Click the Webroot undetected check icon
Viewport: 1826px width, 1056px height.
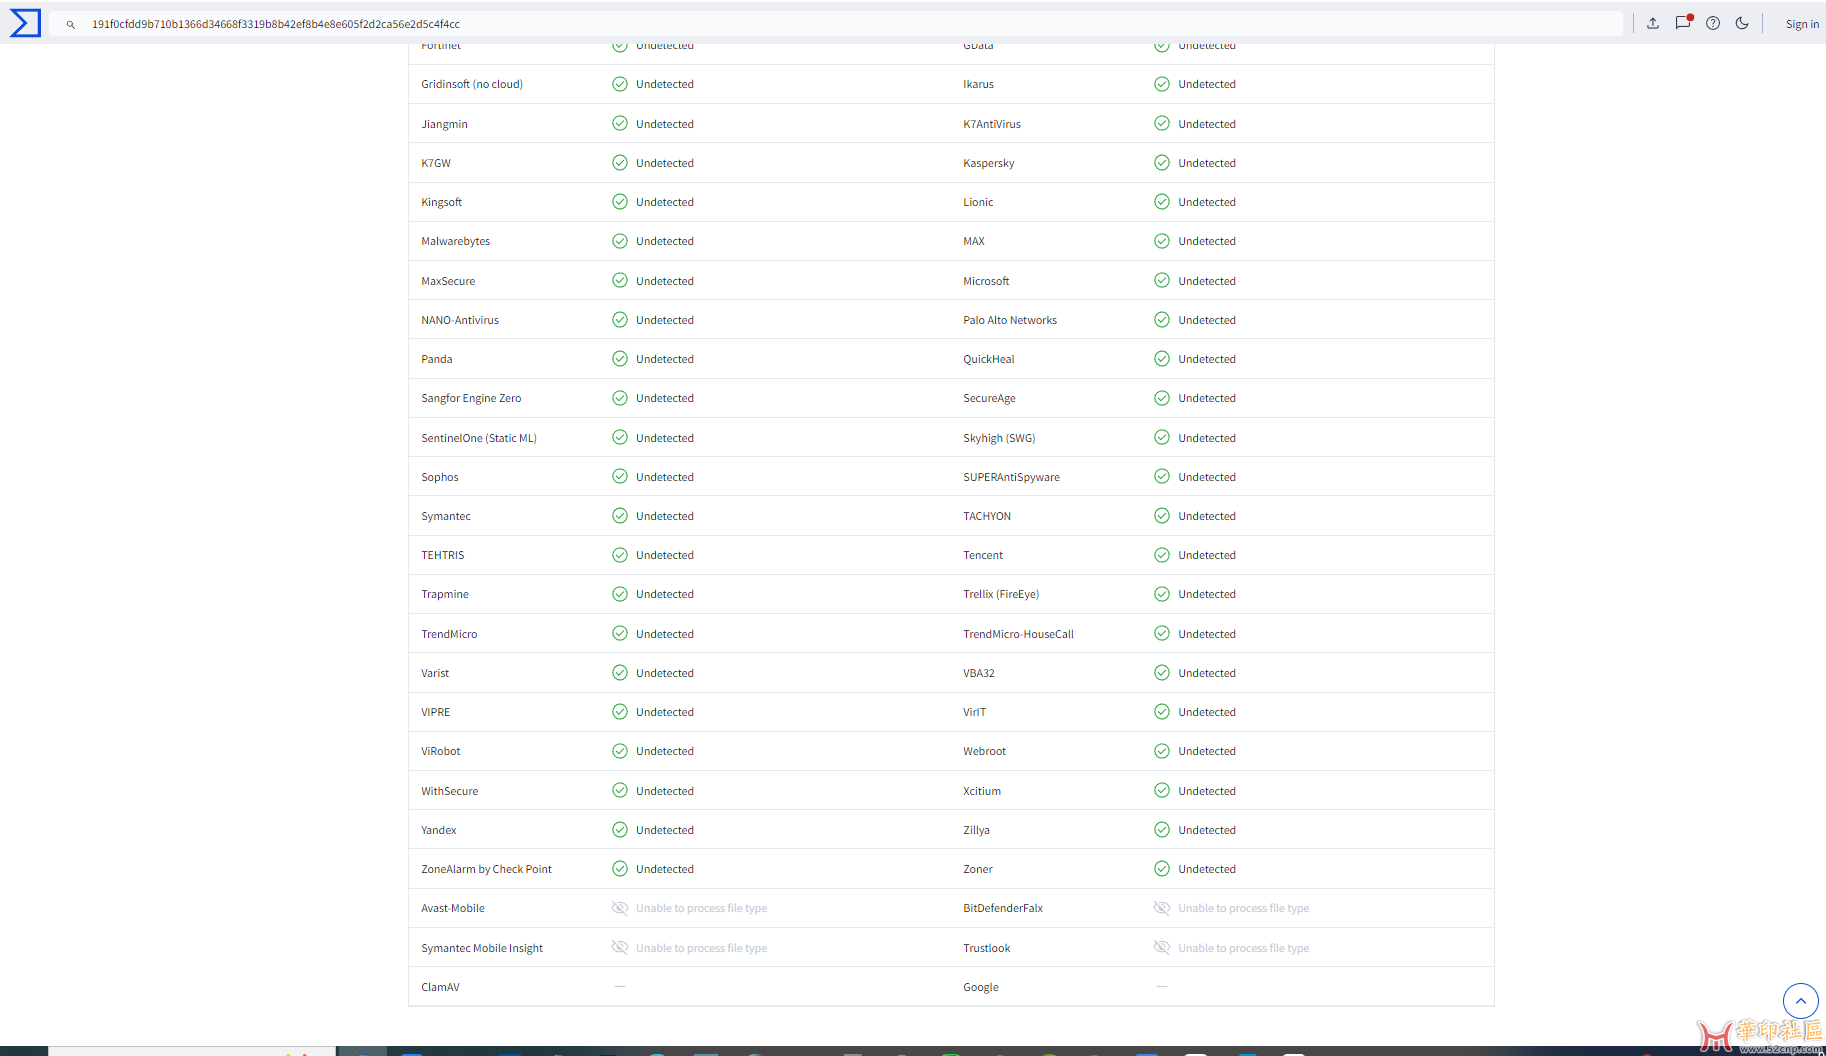tap(1162, 751)
